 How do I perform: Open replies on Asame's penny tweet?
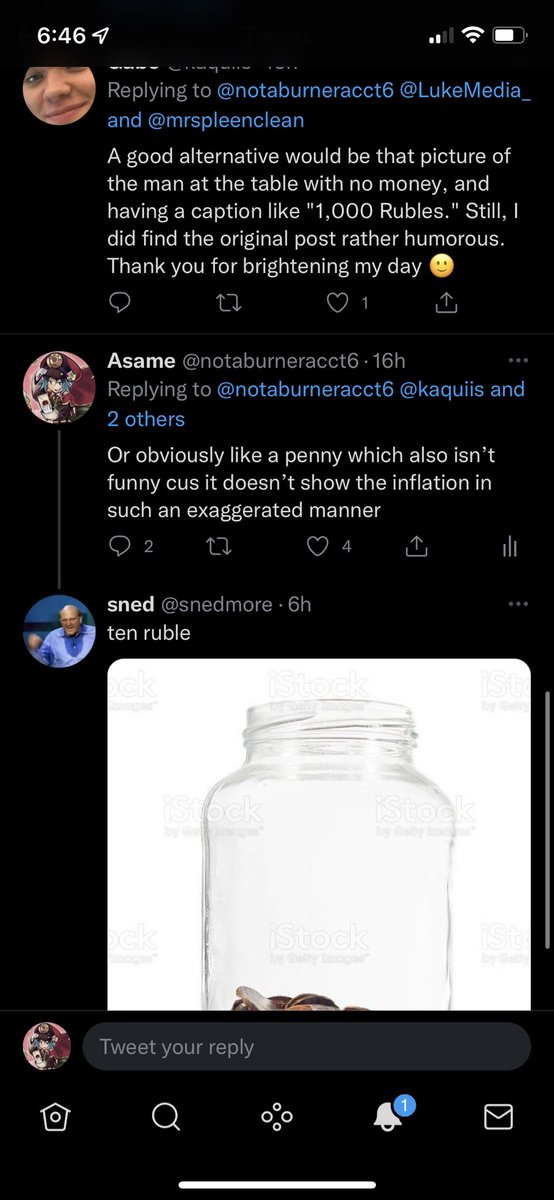[120, 546]
